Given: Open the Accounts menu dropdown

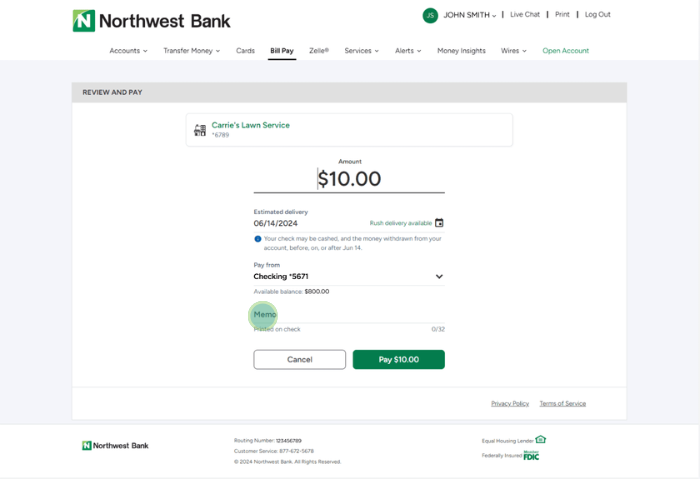Looking at the screenshot, I should click(128, 50).
